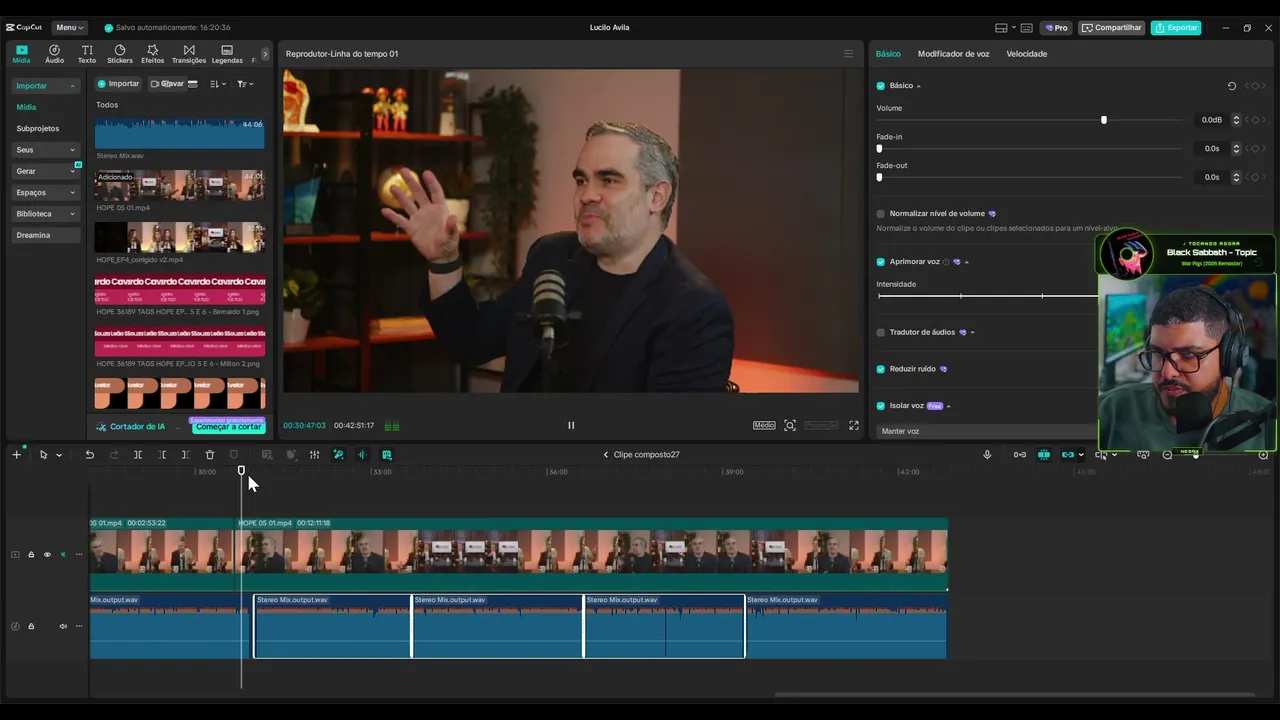Click the Exportar button
The width and height of the screenshot is (1280, 720).
pos(1176,28)
